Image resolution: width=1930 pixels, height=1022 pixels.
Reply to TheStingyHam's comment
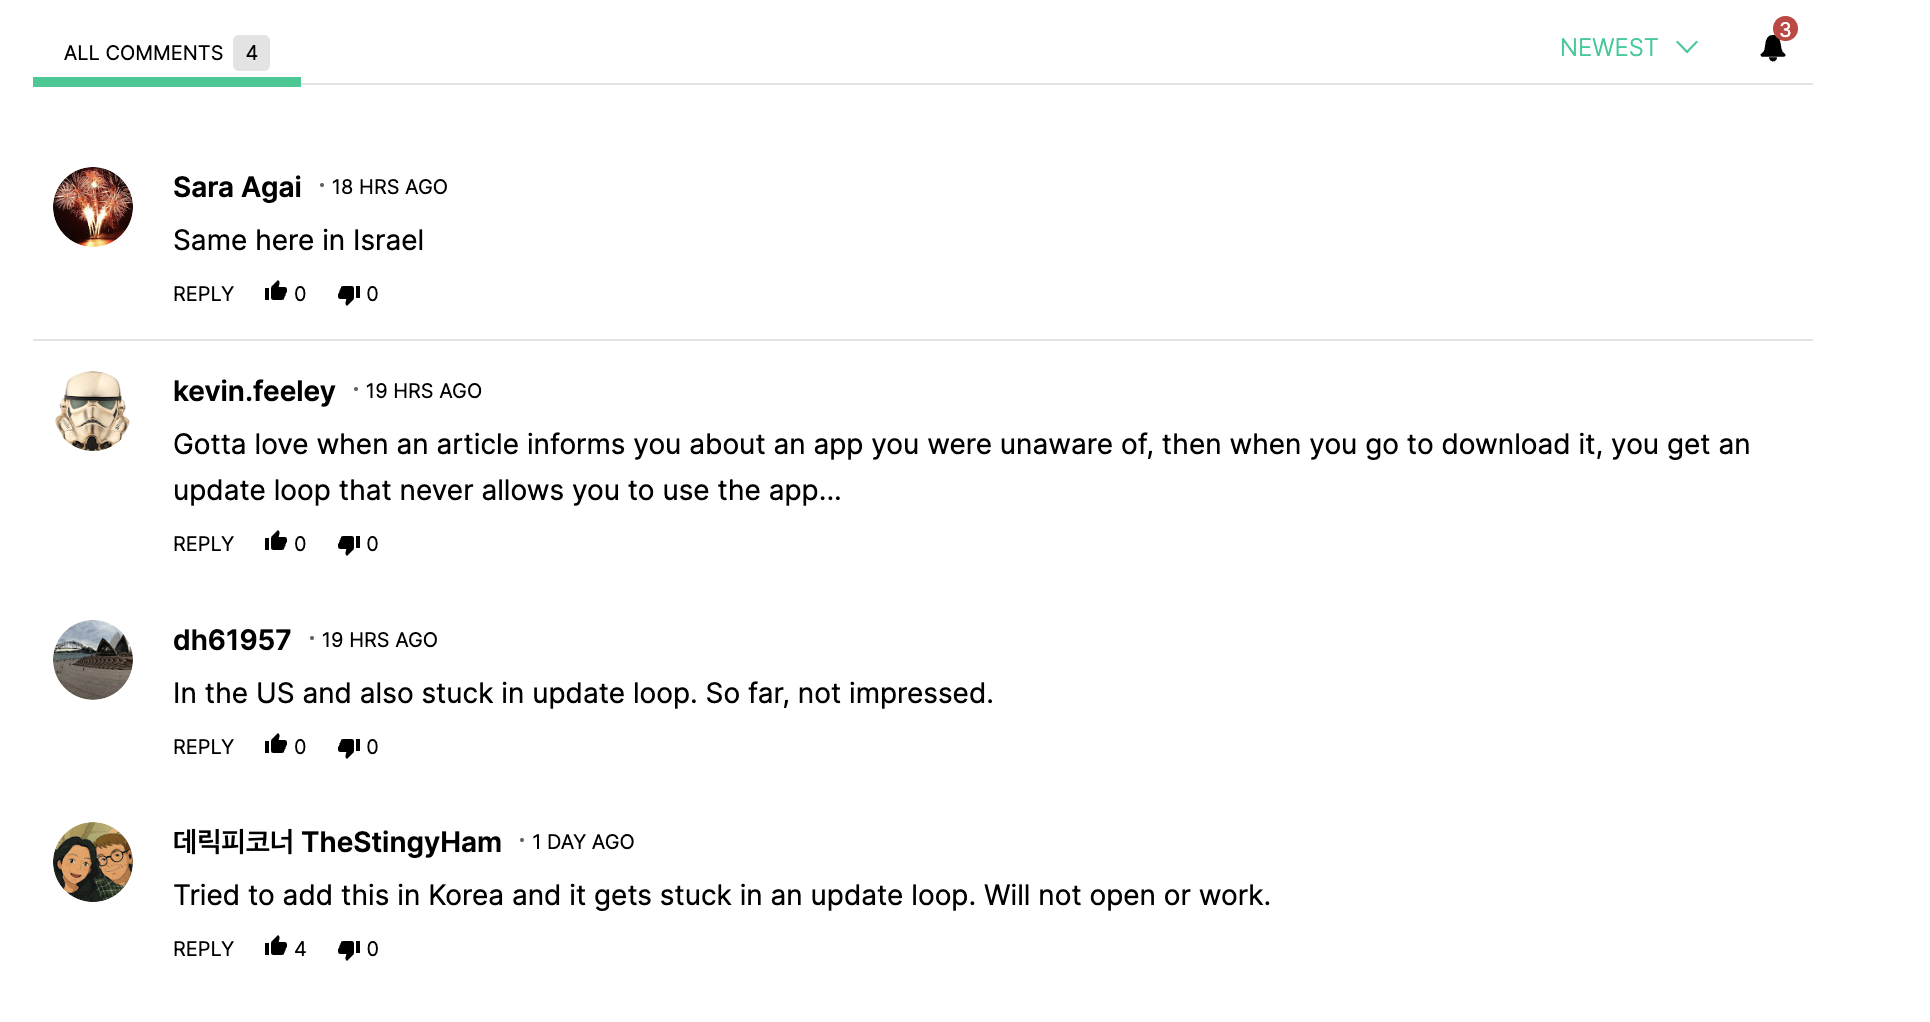point(203,949)
